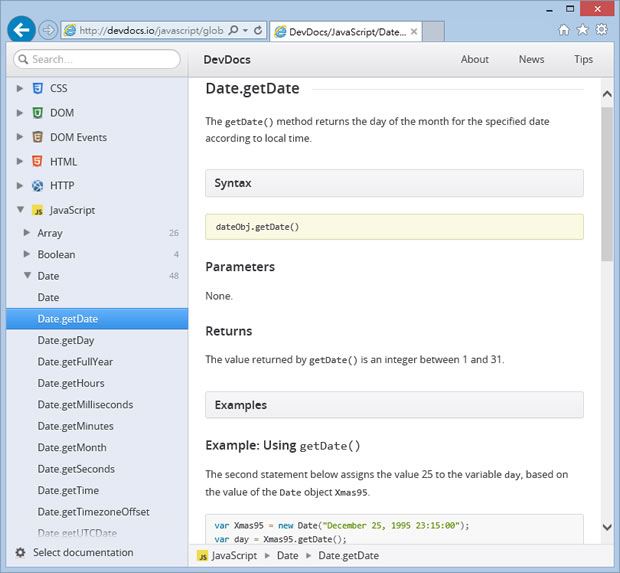This screenshot has height=573, width=620.
Task: Click the content scrollbar down arrow
Action: click(607, 527)
